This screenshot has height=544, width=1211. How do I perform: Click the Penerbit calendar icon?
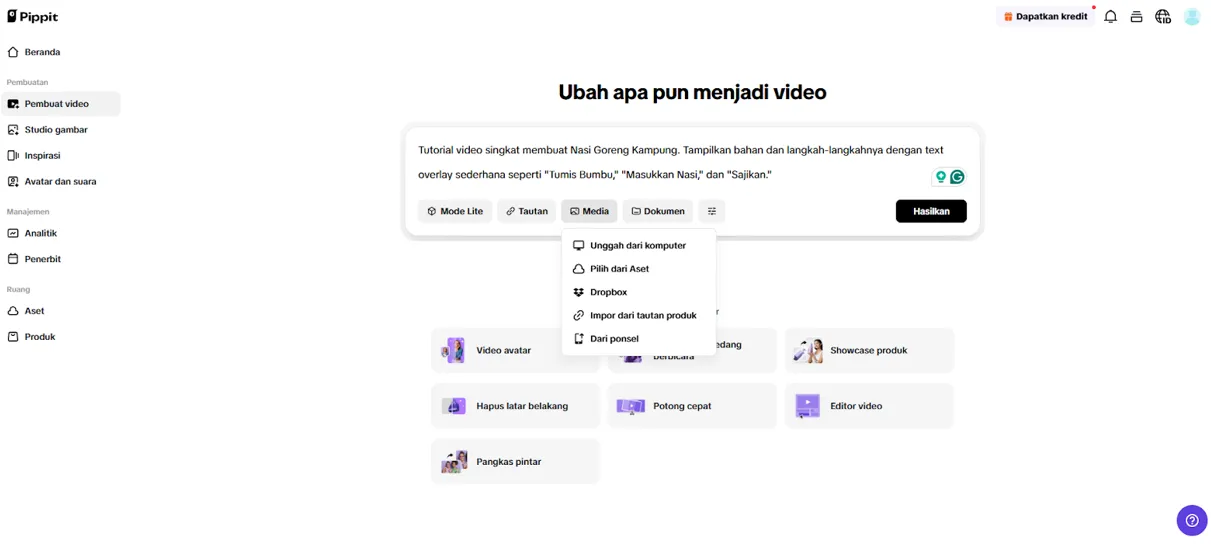point(13,259)
